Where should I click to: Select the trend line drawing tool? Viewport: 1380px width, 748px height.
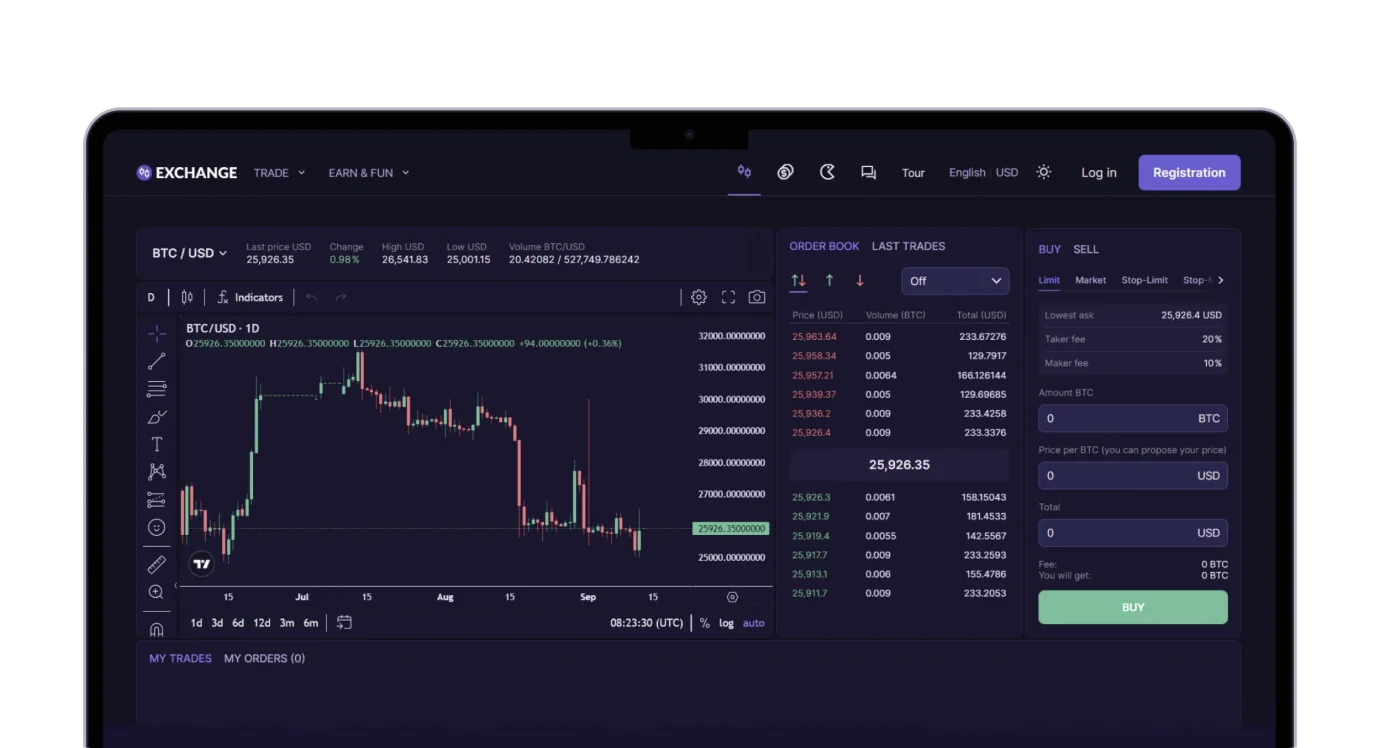pyautogui.click(x=156, y=361)
